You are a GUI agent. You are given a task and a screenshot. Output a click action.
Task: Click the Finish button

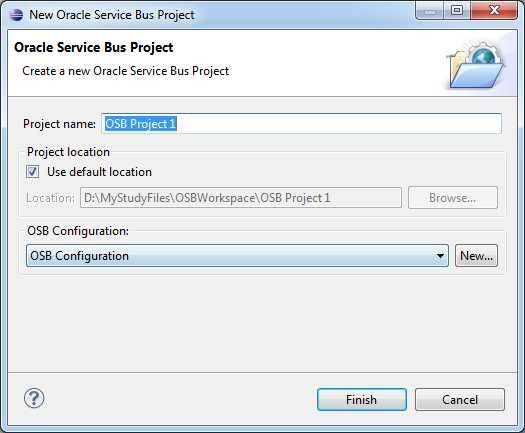(362, 400)
